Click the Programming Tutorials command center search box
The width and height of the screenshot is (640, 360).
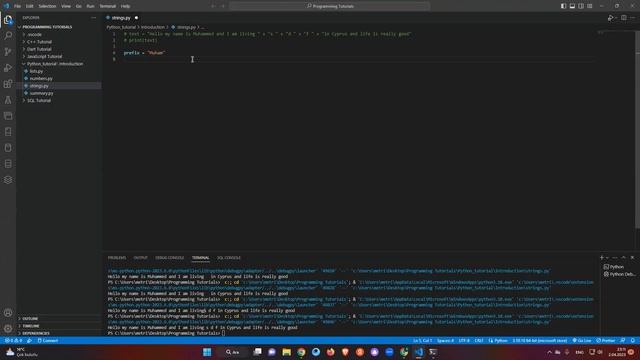click(329, 6)
